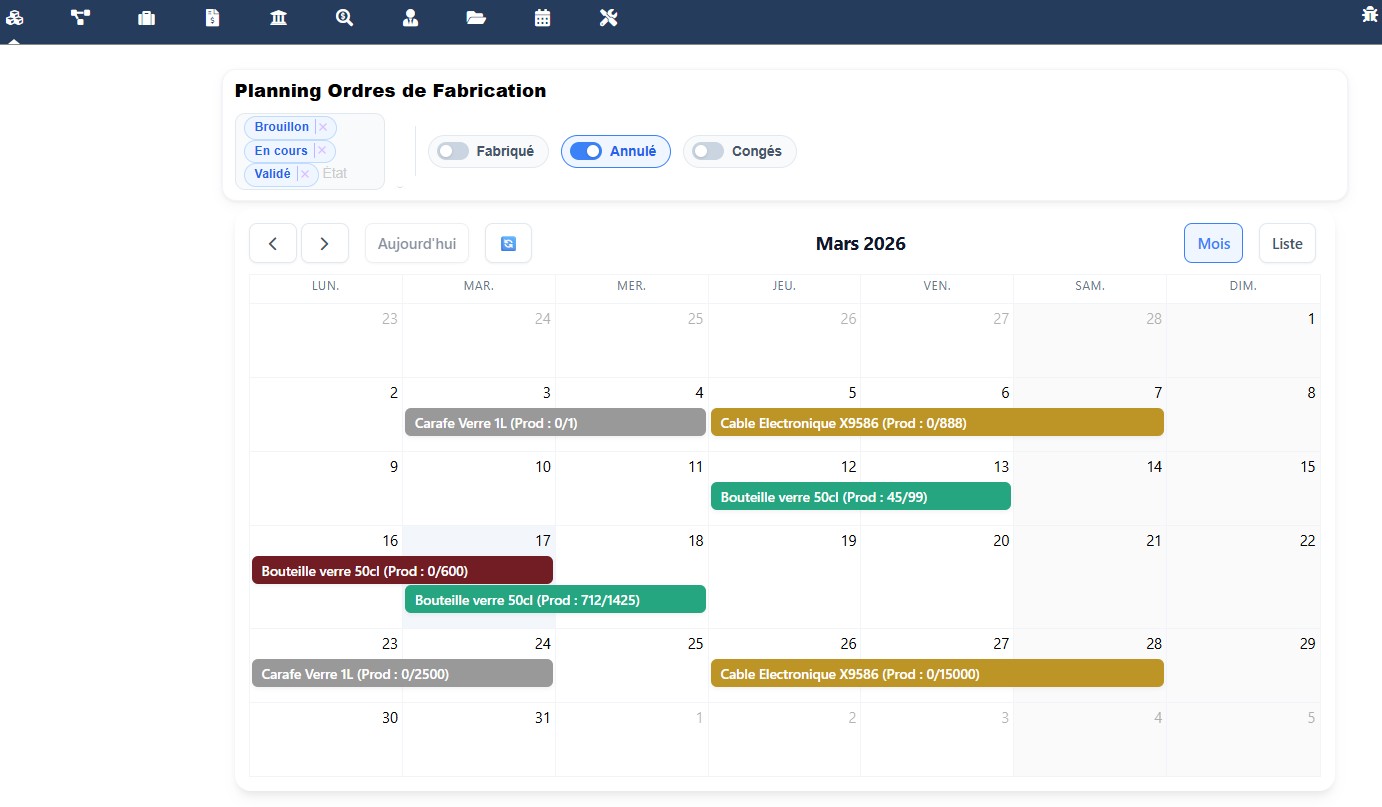Image resolution: width=1382 pixels, height=807 pixels.
Task: Click the calendar Agenda icon in top bar
Action: (x=542, y=17)
